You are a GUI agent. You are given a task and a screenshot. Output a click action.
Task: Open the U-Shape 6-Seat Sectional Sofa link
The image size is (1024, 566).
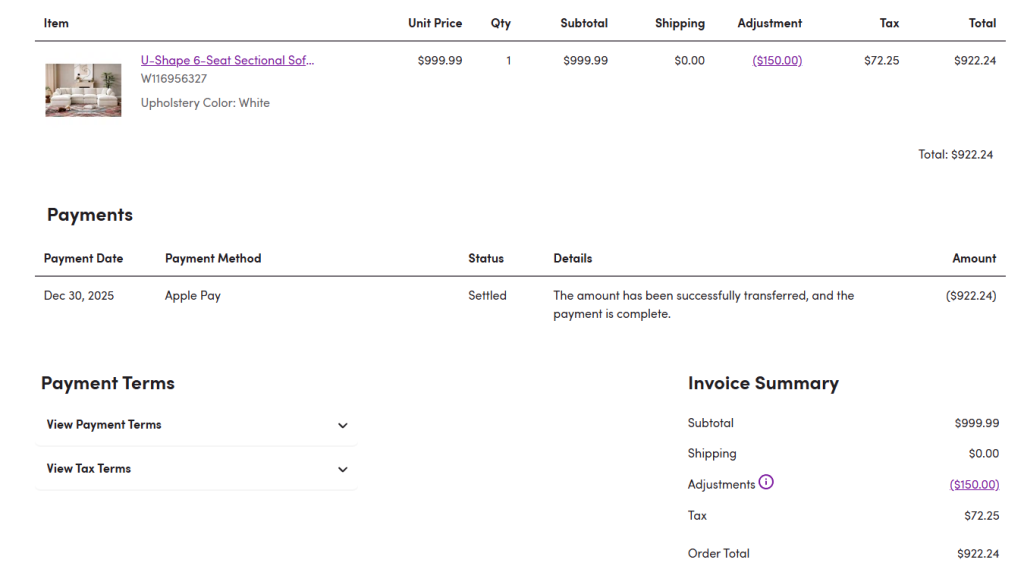pos(227,60)
